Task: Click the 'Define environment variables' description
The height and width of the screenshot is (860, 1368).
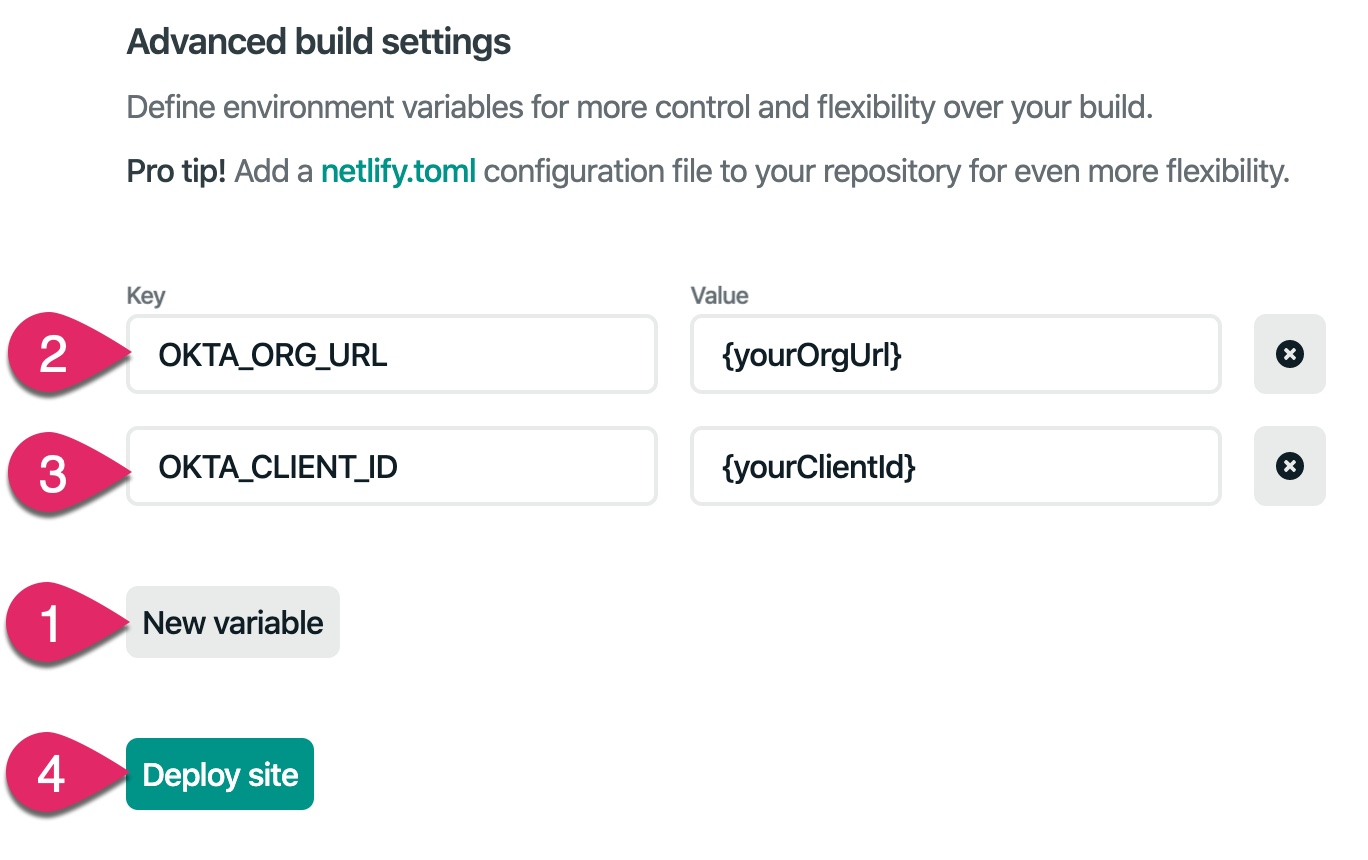Action: 640,108
